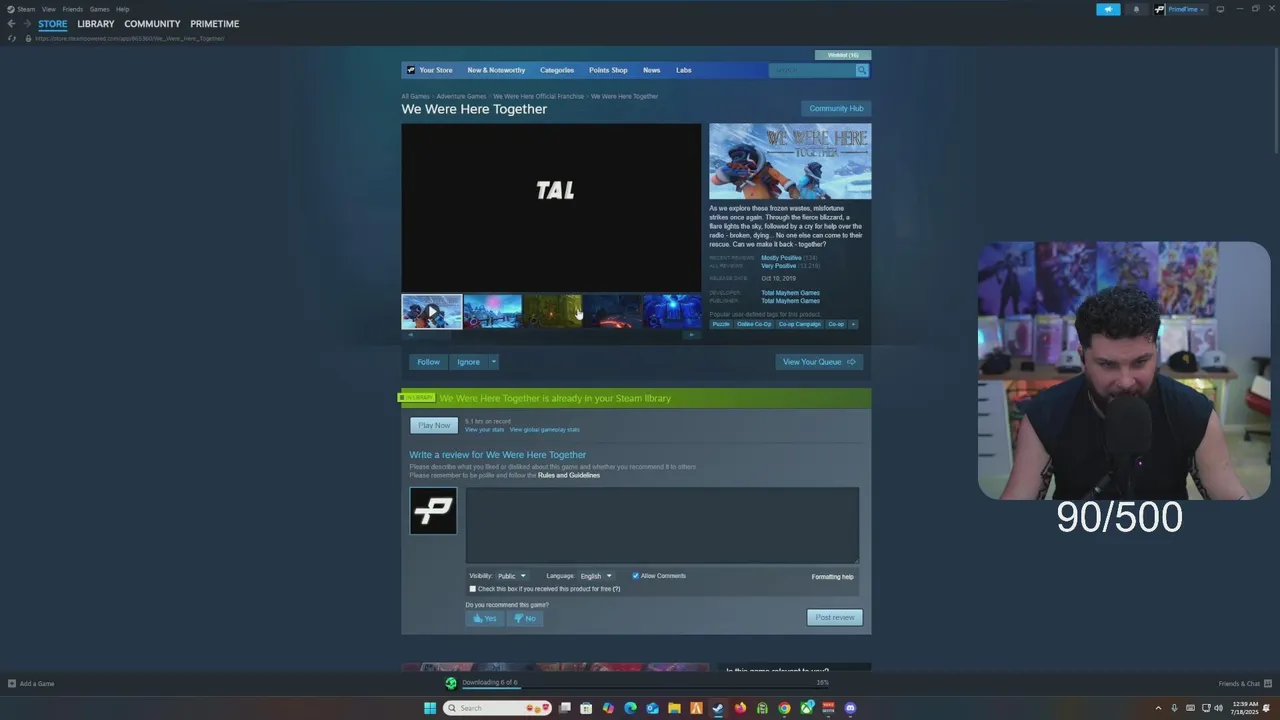Click thumbnail strip left scroll arrow
Screen dimensions: 1280x720
[x=411, y=335]
